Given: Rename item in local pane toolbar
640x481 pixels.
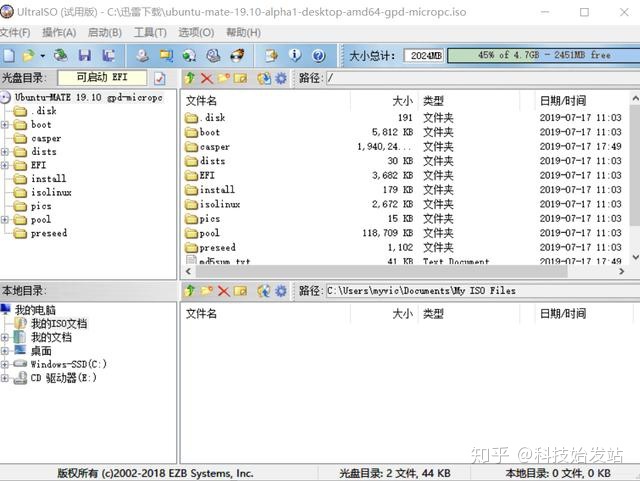Looking at the screenshot, I should coord(240,291).
